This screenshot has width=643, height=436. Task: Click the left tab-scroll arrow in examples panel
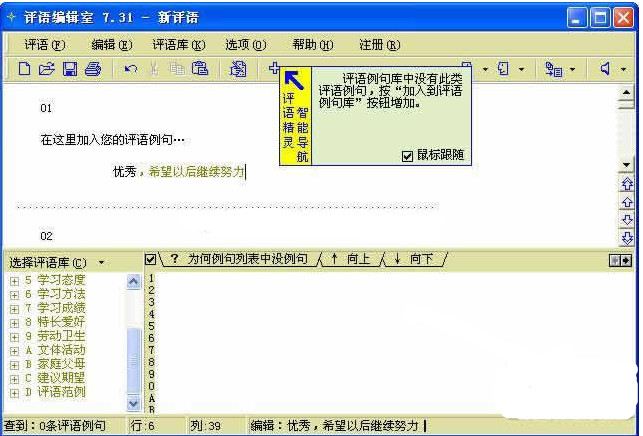click(x=615, y=260)
